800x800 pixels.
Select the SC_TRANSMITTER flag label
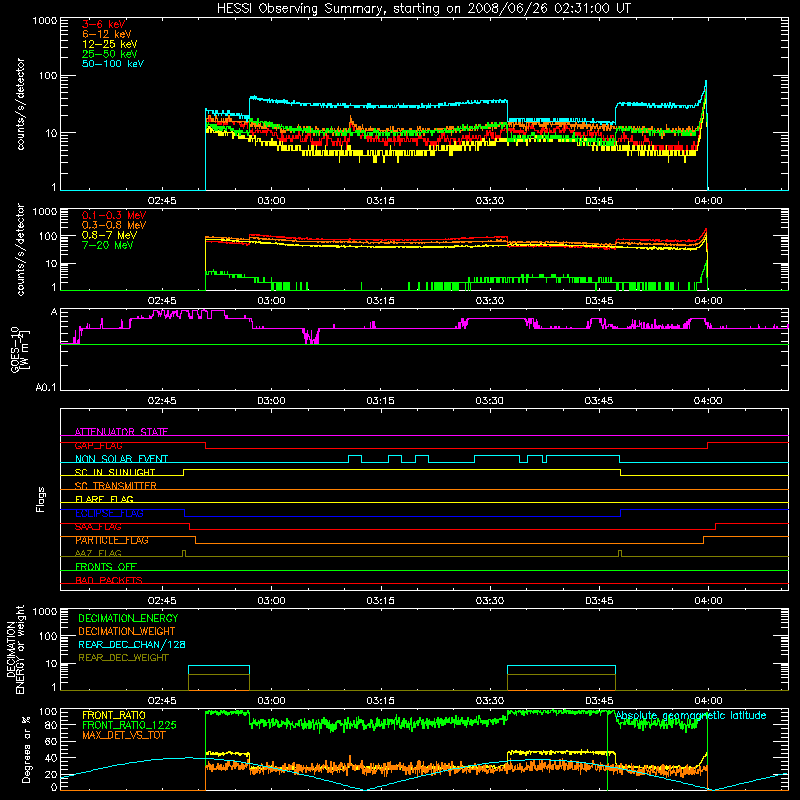tap(115, 486)
